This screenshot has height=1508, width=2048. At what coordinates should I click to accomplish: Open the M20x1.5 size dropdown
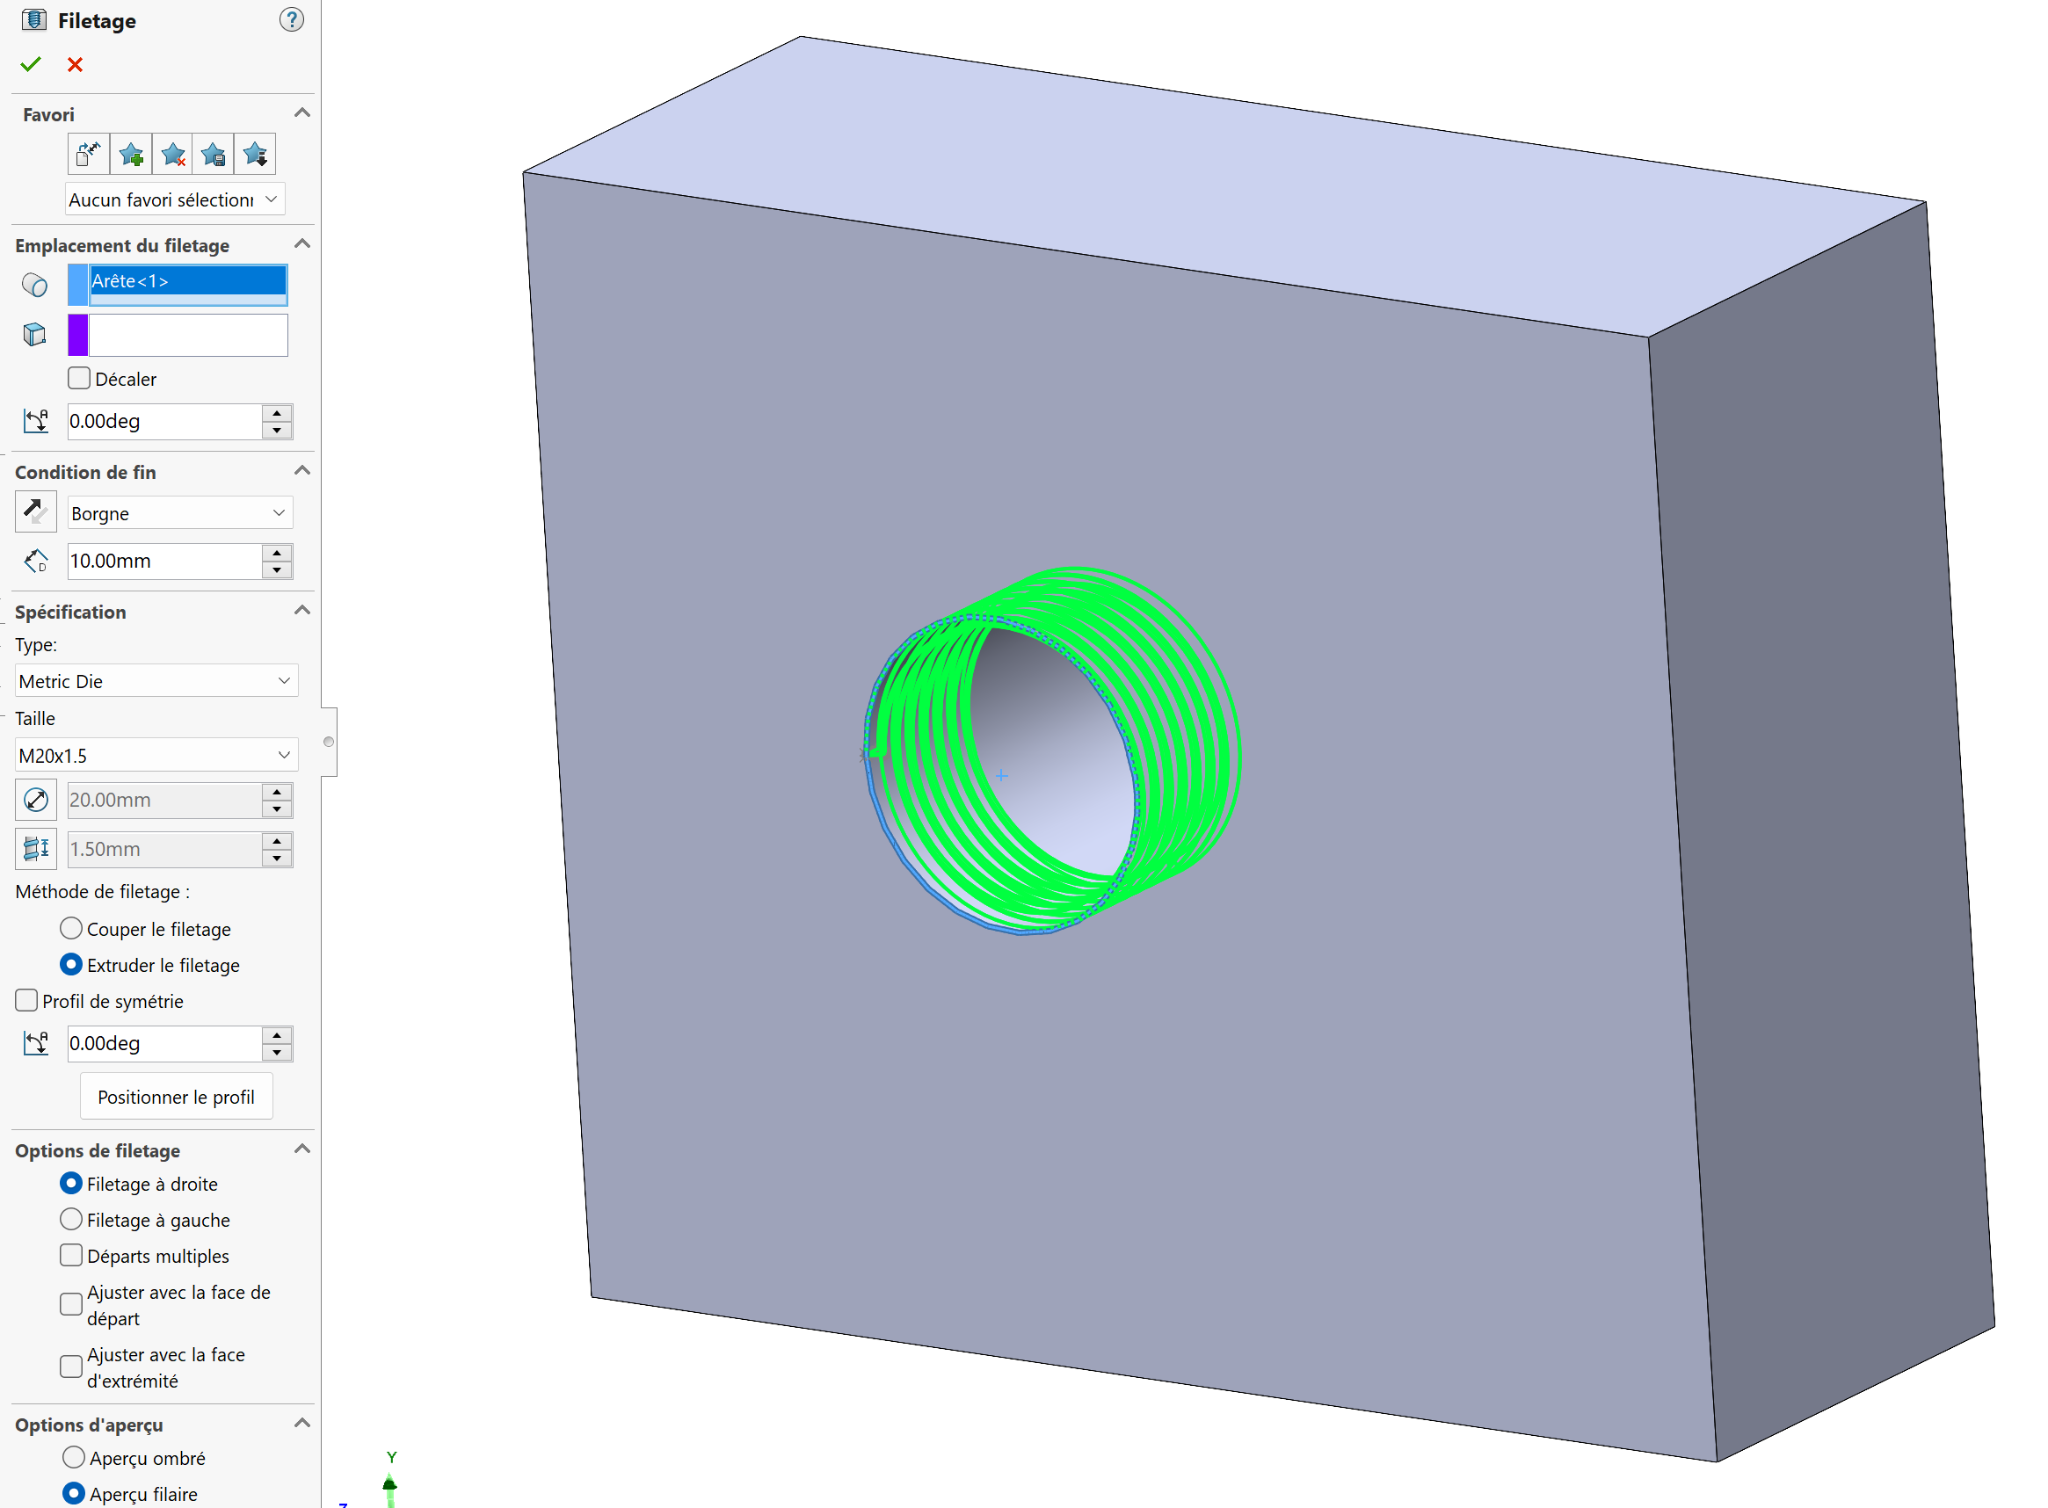click(156, 756)
